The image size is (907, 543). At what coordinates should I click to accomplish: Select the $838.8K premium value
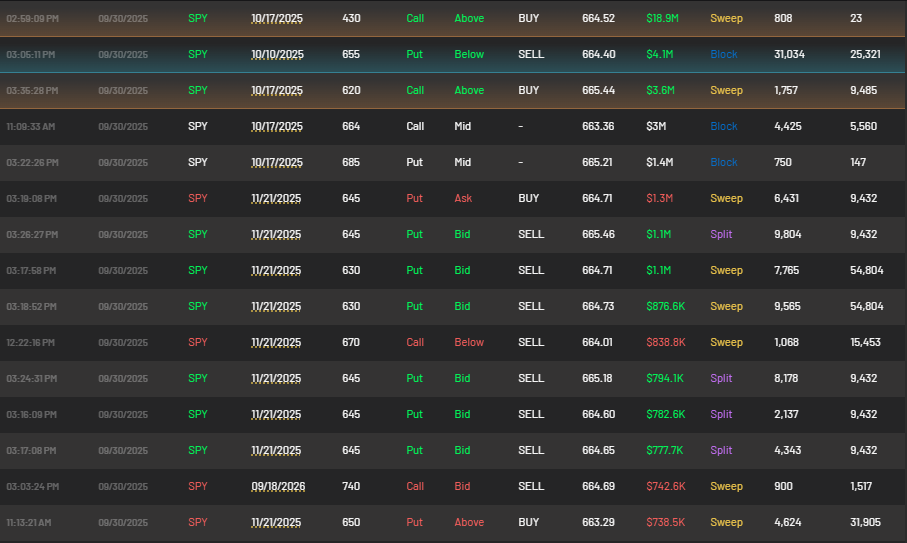coord(666,342)
